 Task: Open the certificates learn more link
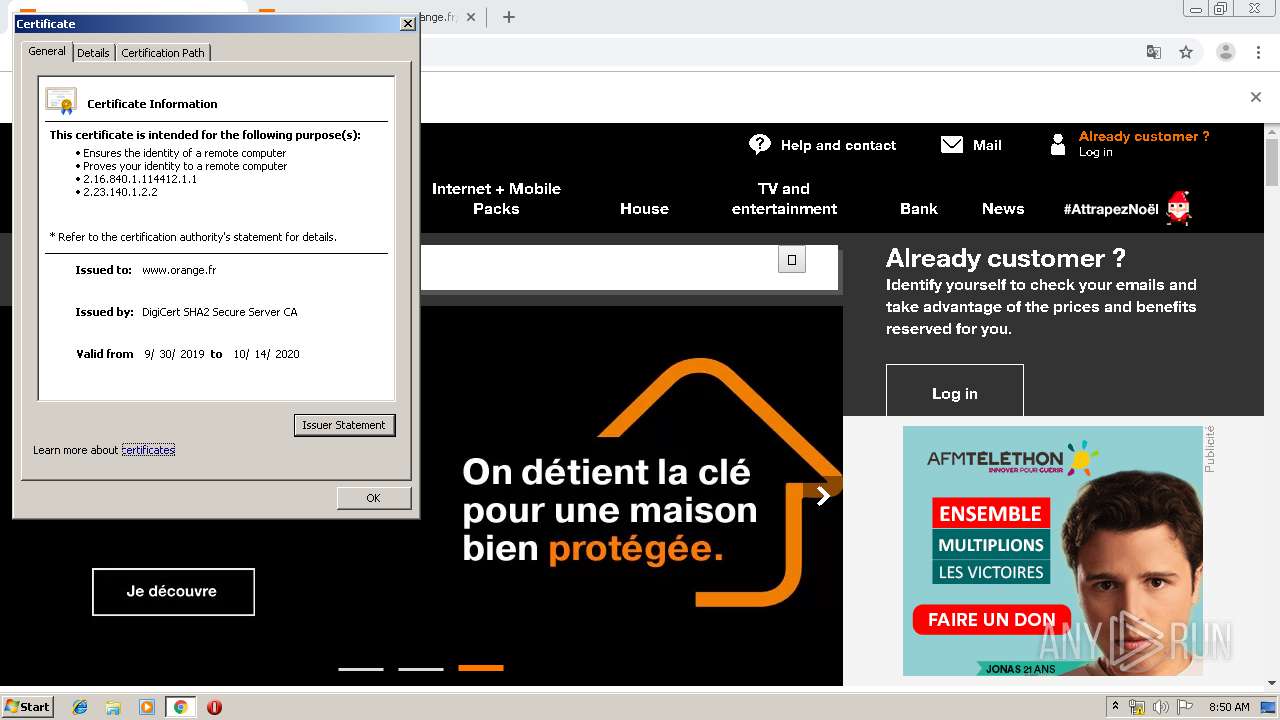[148, 450]
